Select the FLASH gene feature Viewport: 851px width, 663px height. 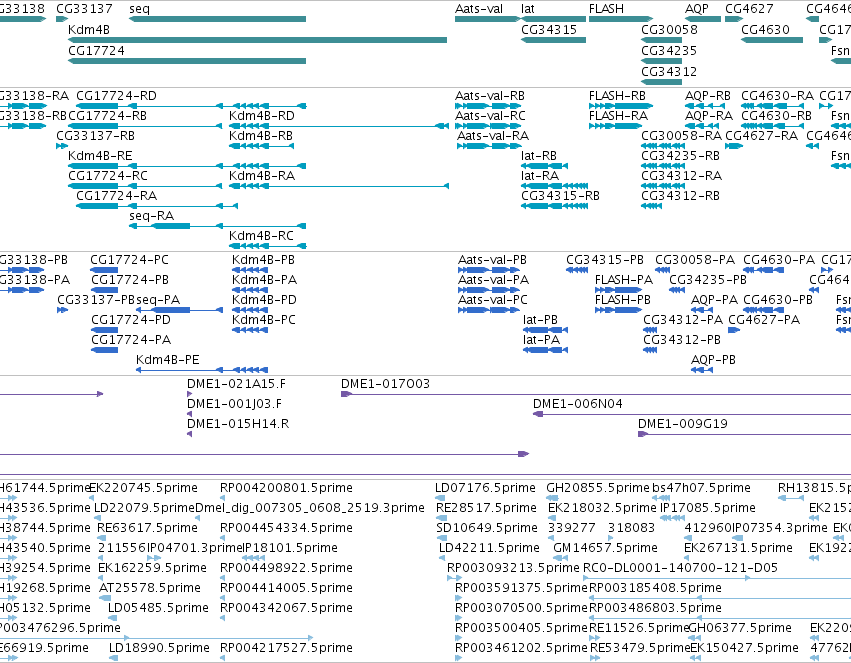620,19
